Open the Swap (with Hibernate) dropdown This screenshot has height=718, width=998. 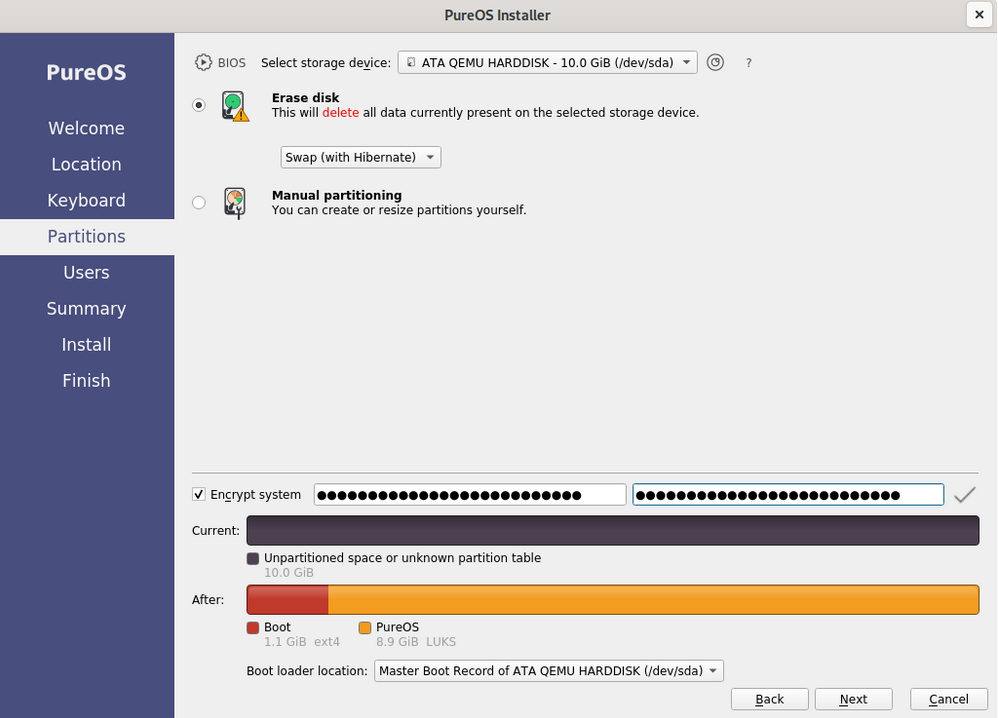point(360,157)
